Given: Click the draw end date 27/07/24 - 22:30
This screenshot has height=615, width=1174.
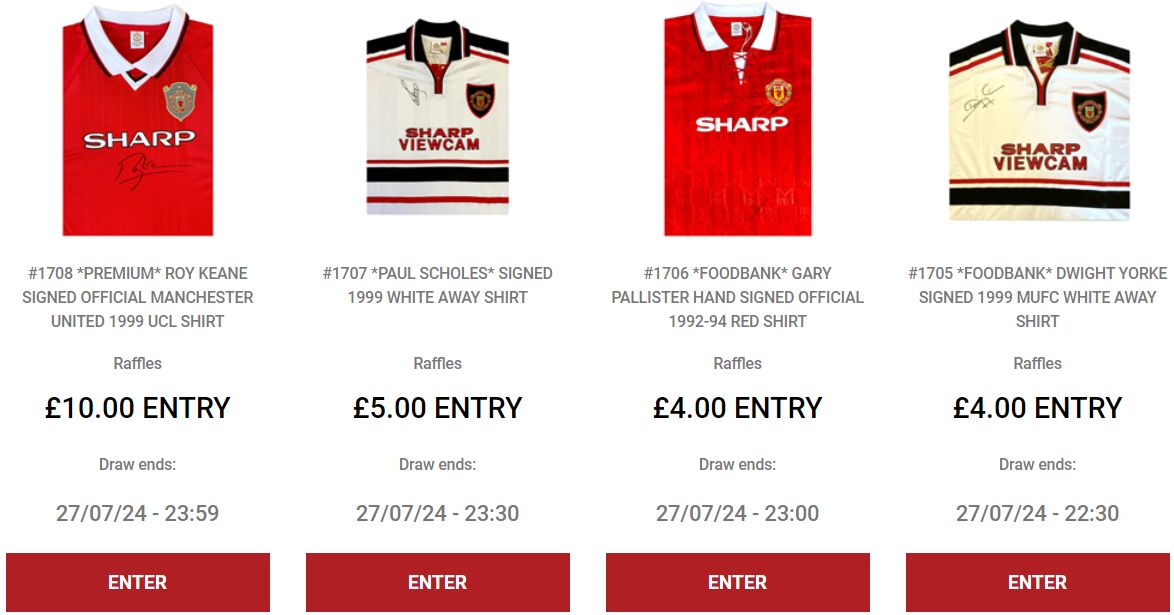Looking at the screenshot, I should point(1038,513).
